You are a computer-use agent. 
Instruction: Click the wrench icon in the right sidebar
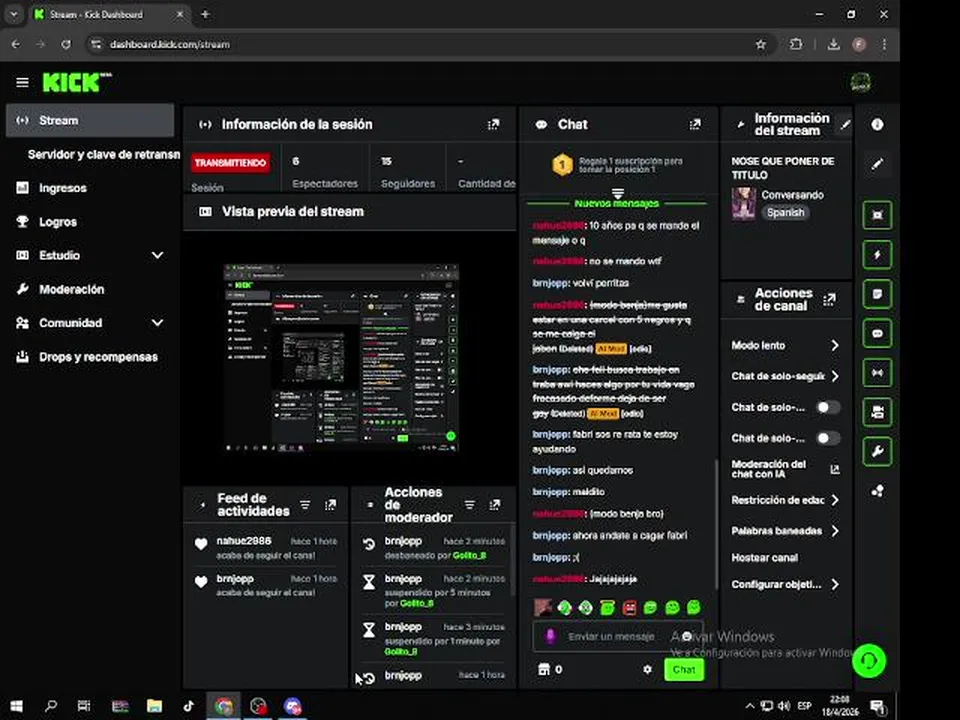pyautogui.click(x=877, y=452)
